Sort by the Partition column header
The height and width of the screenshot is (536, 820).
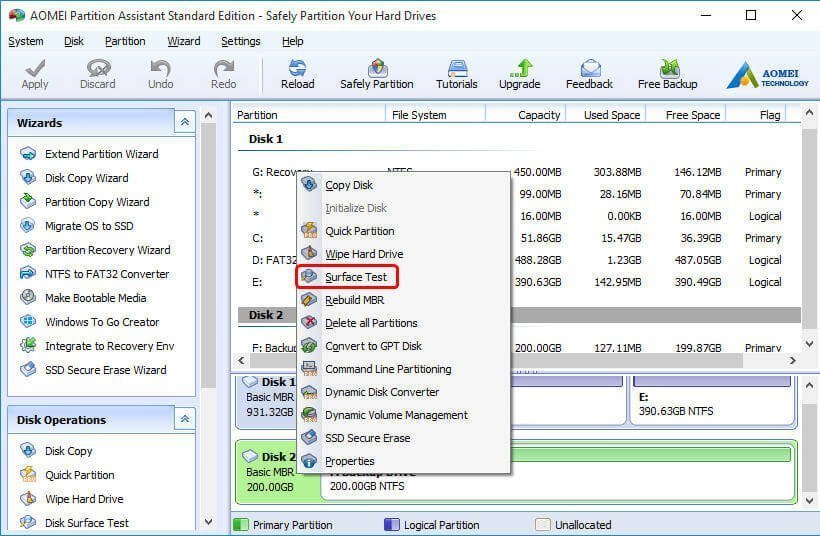pyautogui.click(x=309, y=115)
